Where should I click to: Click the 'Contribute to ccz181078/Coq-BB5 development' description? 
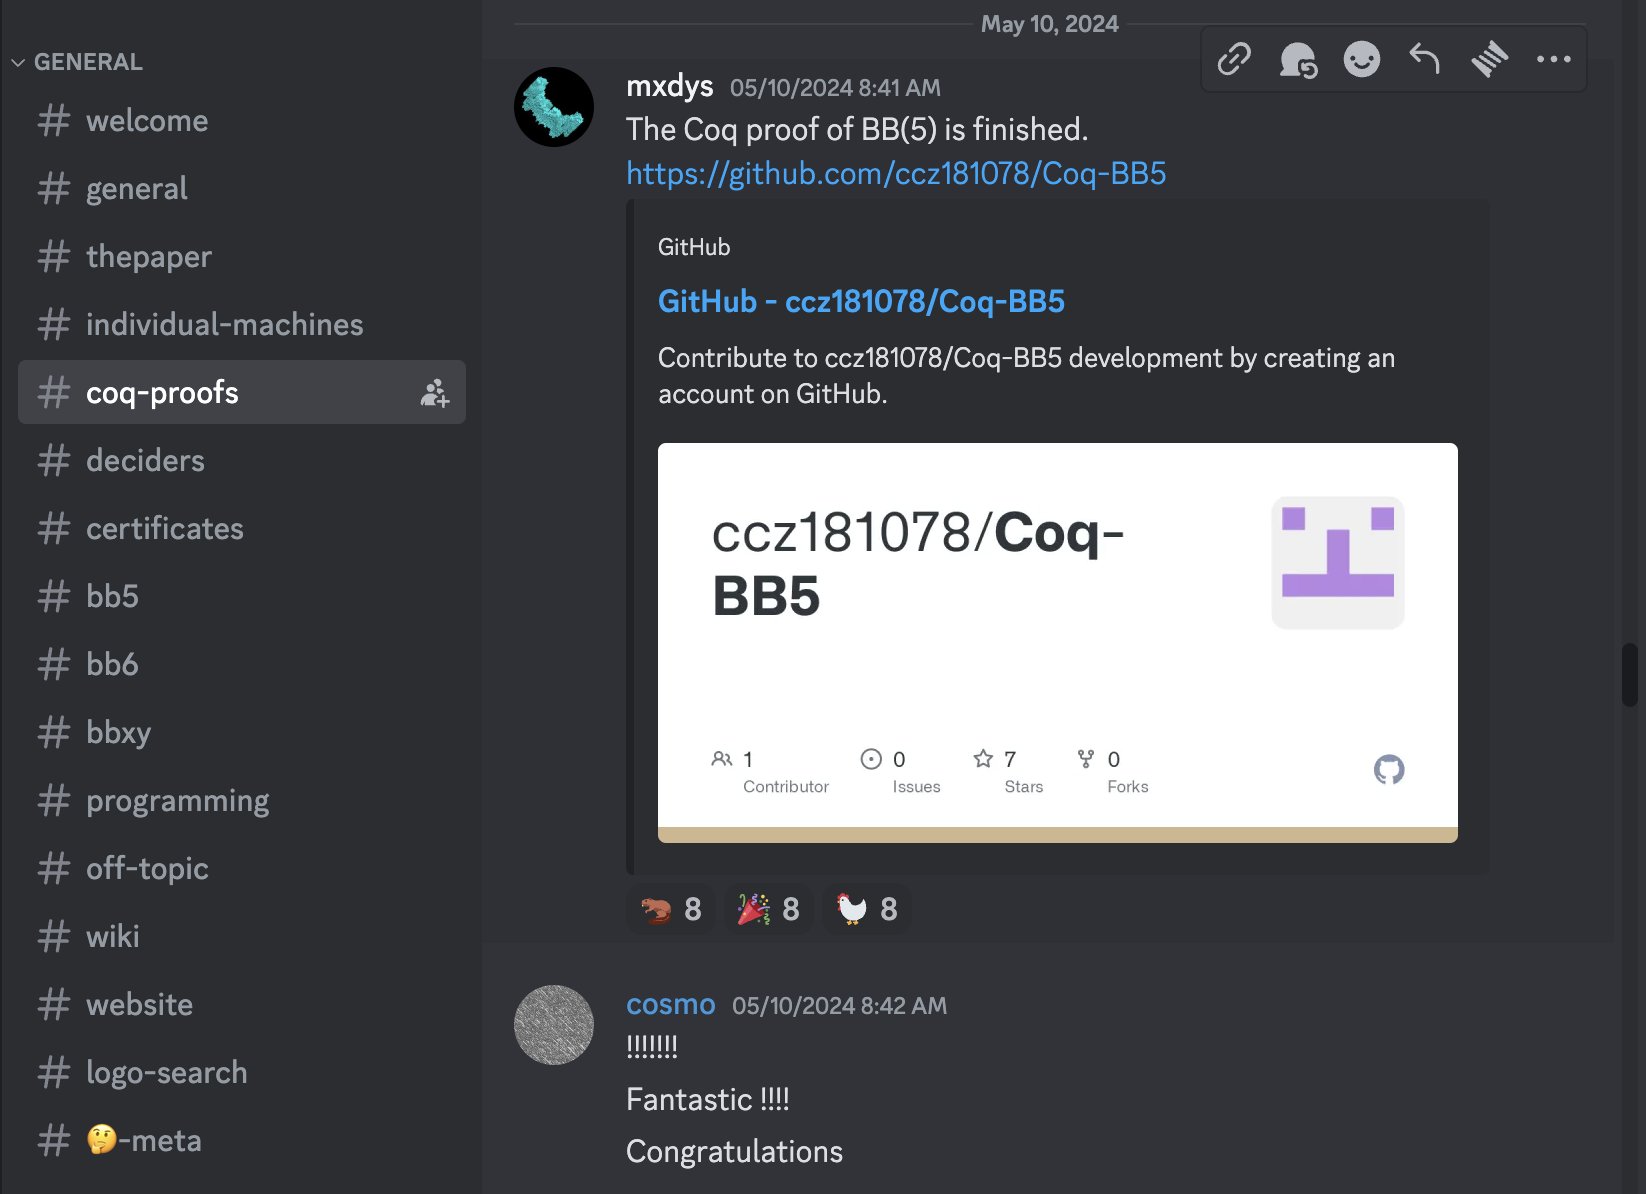click(x=1026, y=376)
